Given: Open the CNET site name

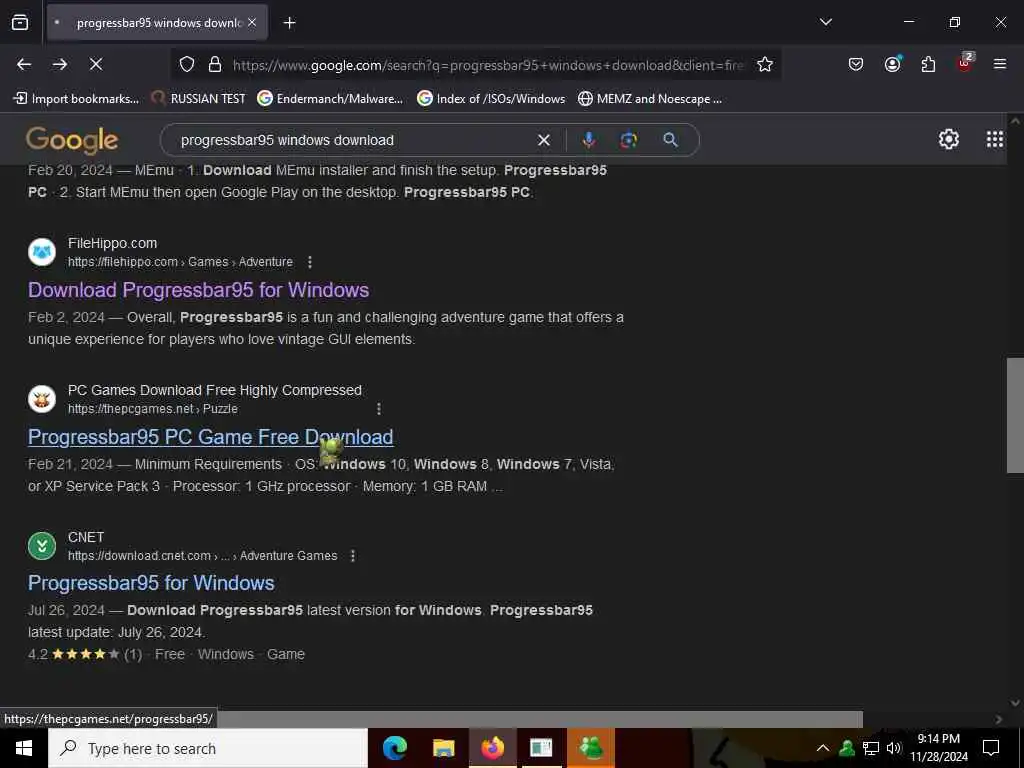Looking at the screenshot, I should pyautogui.click(x=86, y=537).
